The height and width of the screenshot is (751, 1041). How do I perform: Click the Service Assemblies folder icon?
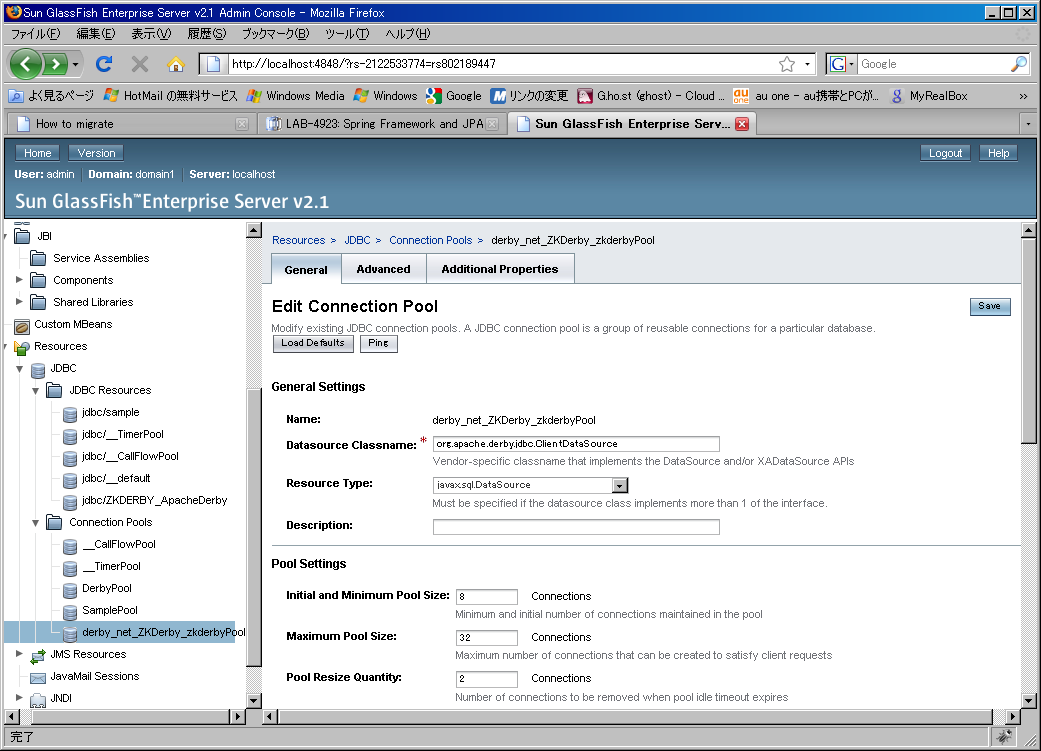39,258
